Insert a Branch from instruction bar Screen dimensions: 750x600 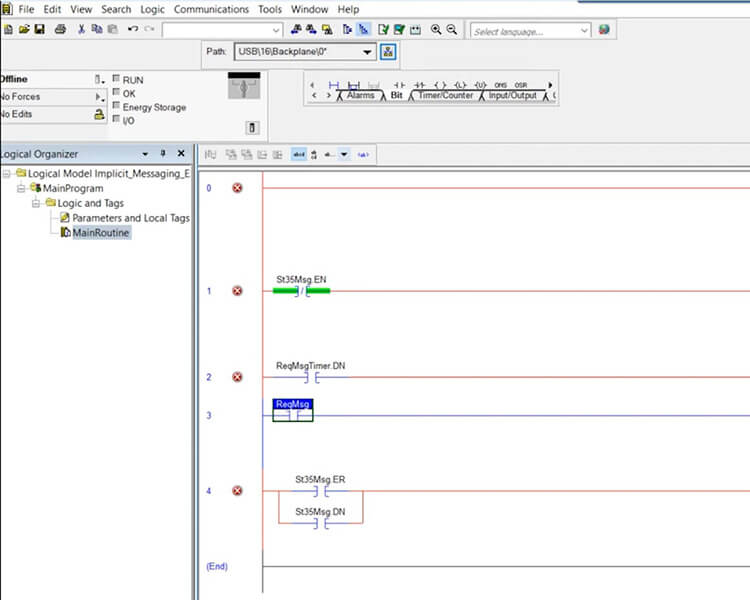(x=353, y=85)
